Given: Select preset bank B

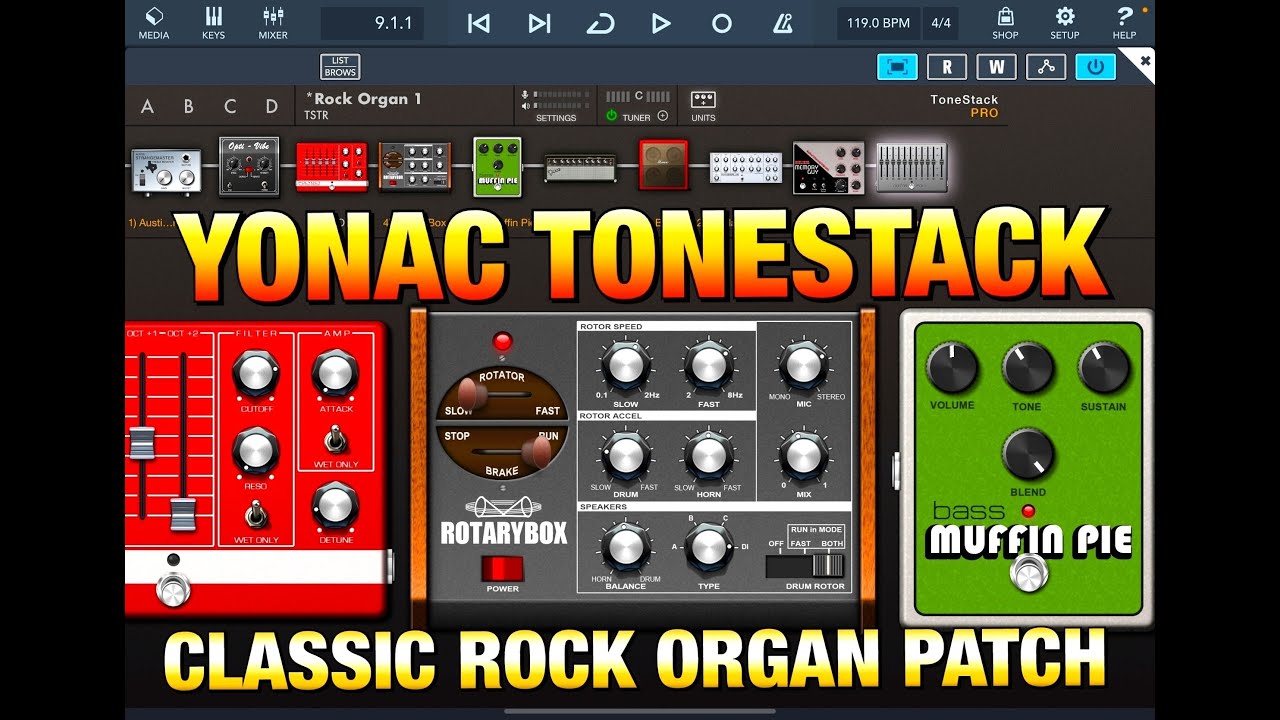Looking at the screenshot, I should (x=188, y=106).
